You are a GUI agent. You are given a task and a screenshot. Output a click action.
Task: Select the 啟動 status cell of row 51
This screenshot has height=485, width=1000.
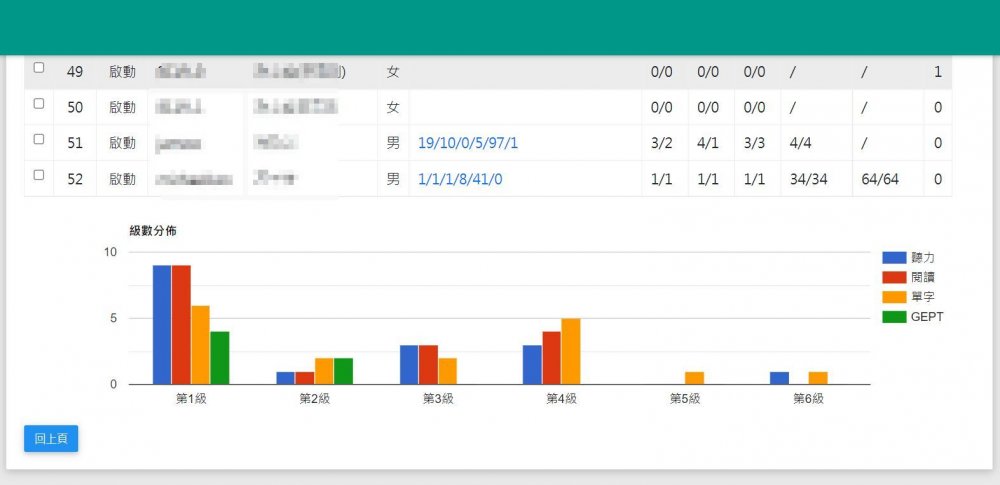tap(122, 143)
